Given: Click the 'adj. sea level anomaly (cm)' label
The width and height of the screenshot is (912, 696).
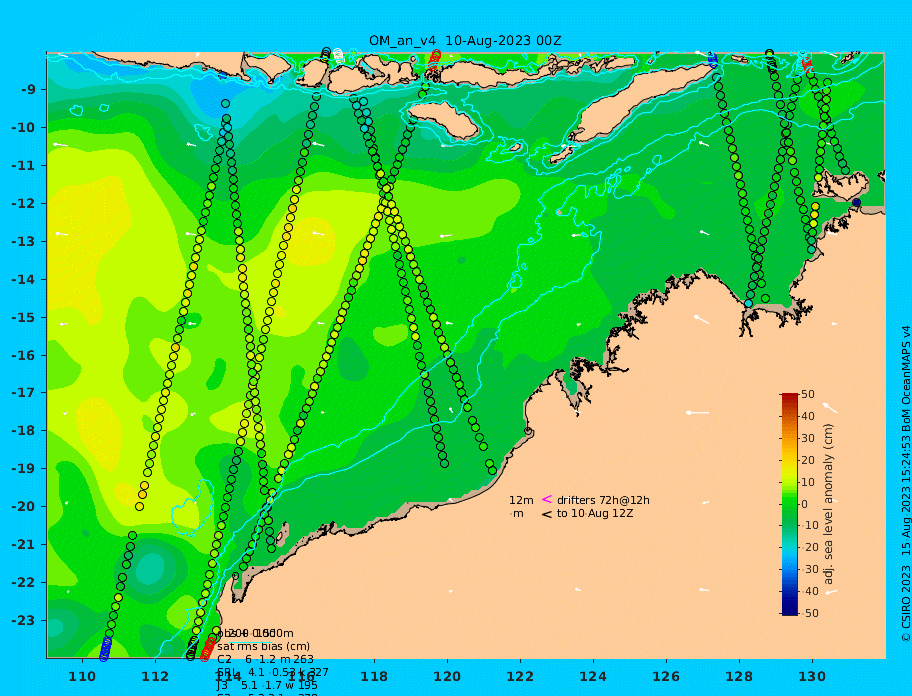Looking at the screenshot, I should coord(829,504).
